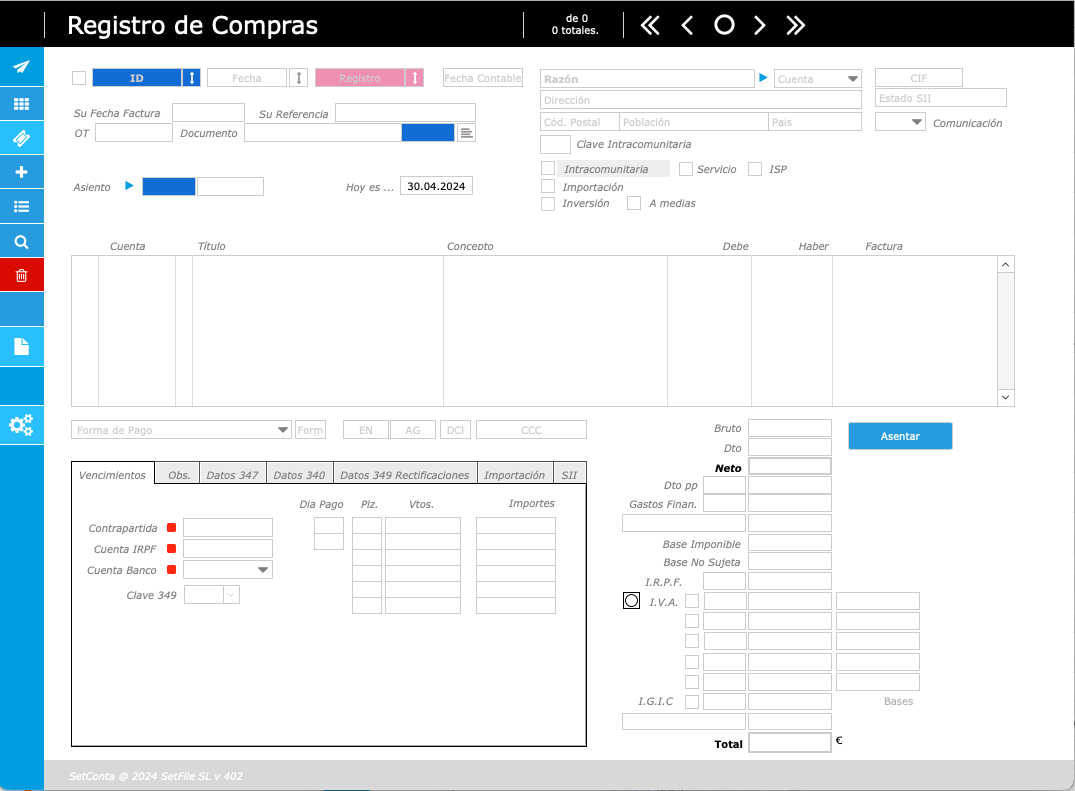Open the grid view icon in sidebar
Image resolution: width=1075 pixels, height=791 pixels.
[x=21, y=103]
